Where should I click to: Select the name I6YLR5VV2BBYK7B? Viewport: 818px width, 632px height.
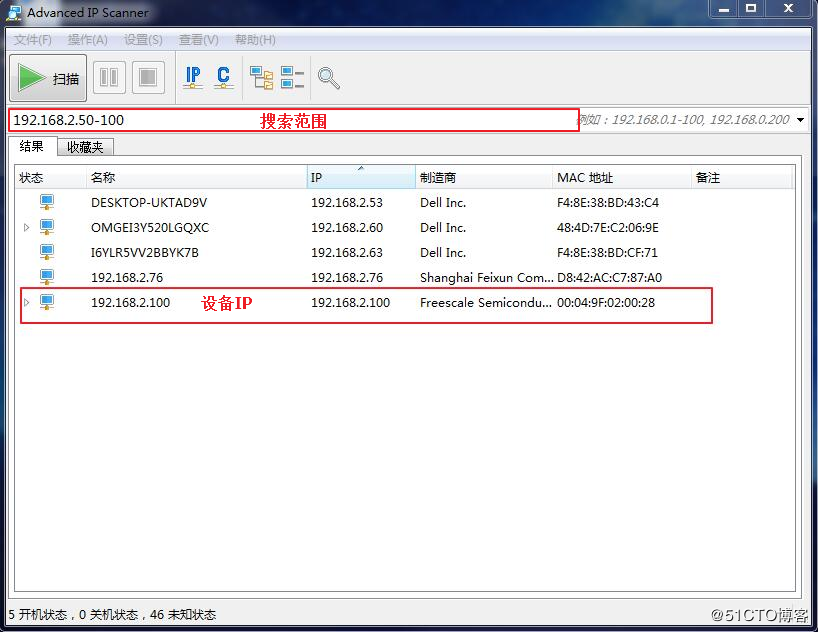145,253
